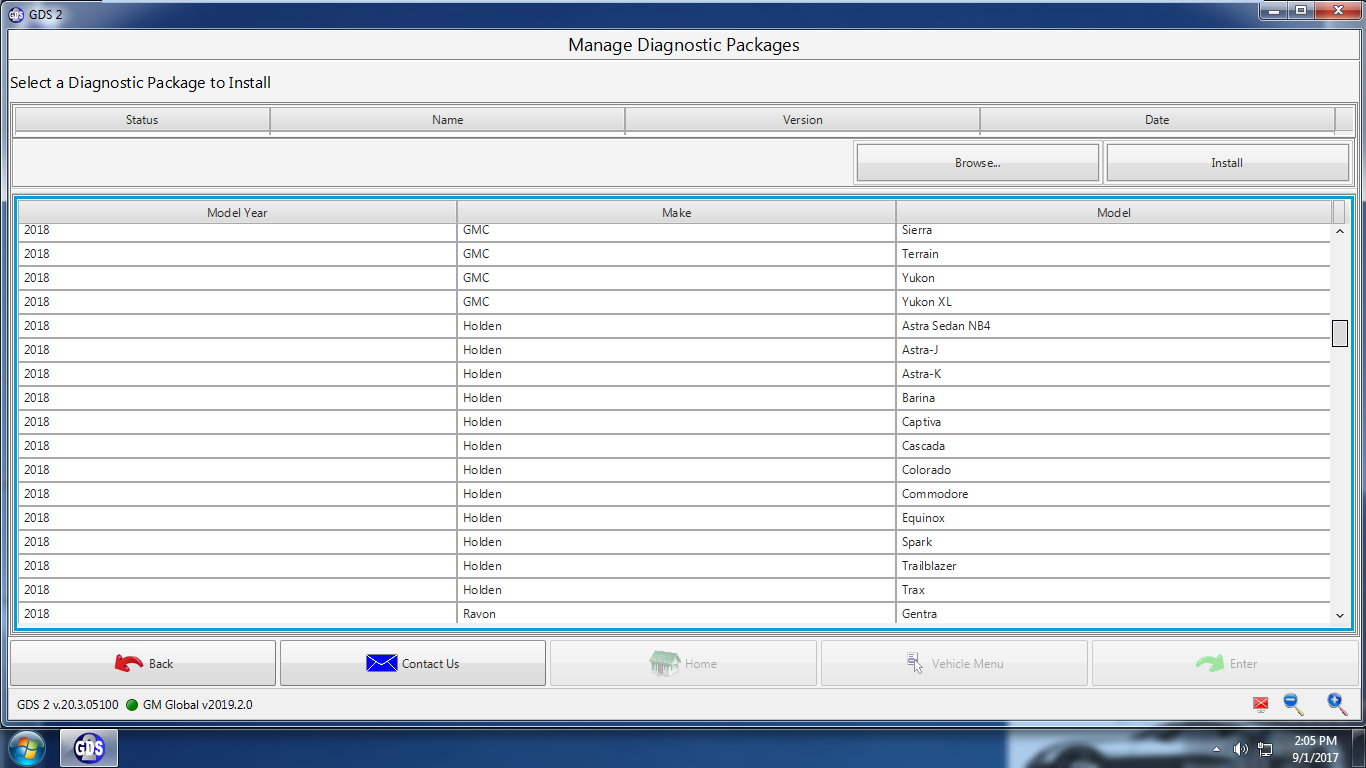Viewport: 1366px width, 768px height.
Task: Select Holden Astra Sedan NB4 row
Action: tap(674, 326)
